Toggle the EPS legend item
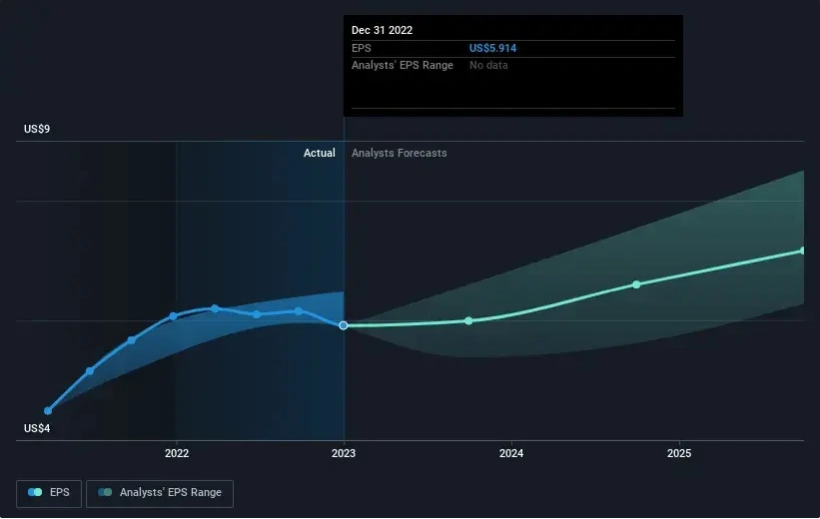 pyautogui.click(x=50, y=493)
